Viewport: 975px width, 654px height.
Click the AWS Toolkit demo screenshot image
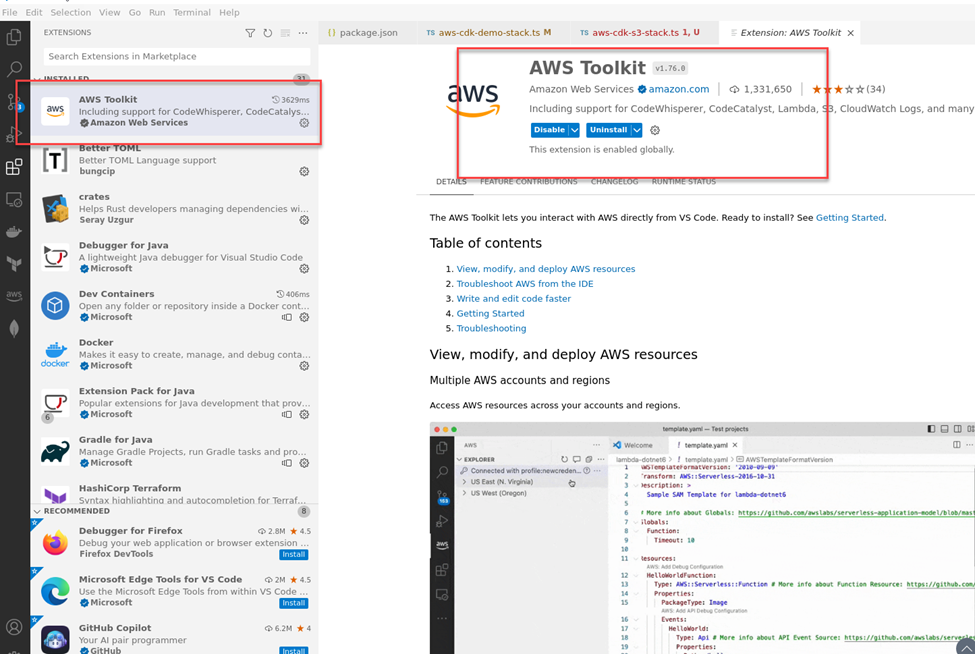[702, 538]
